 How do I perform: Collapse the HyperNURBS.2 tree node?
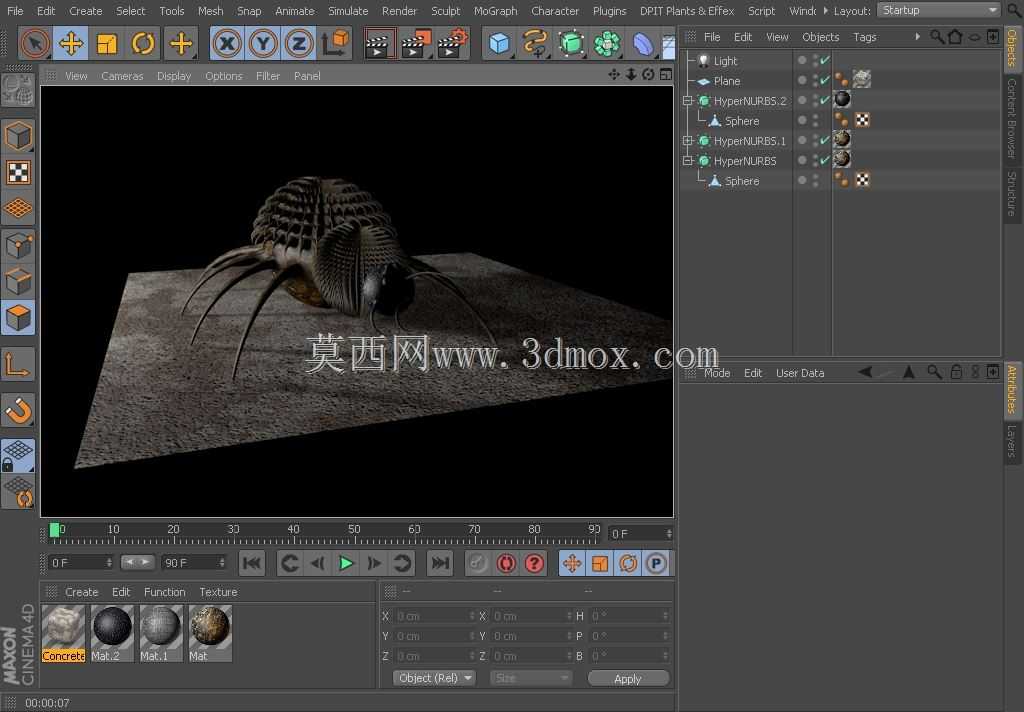click(687, 101)
